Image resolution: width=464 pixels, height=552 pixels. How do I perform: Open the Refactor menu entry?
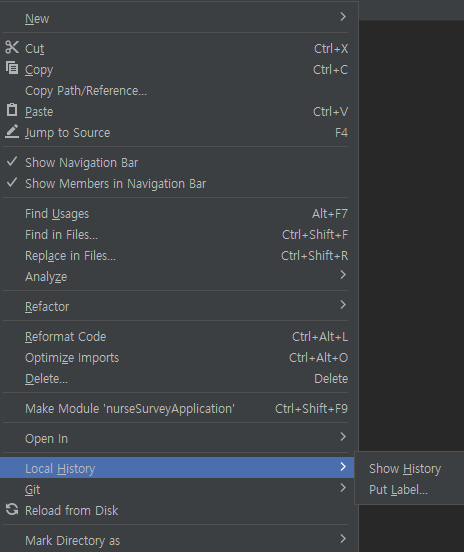pyautogui.click(x=177, y=307)
